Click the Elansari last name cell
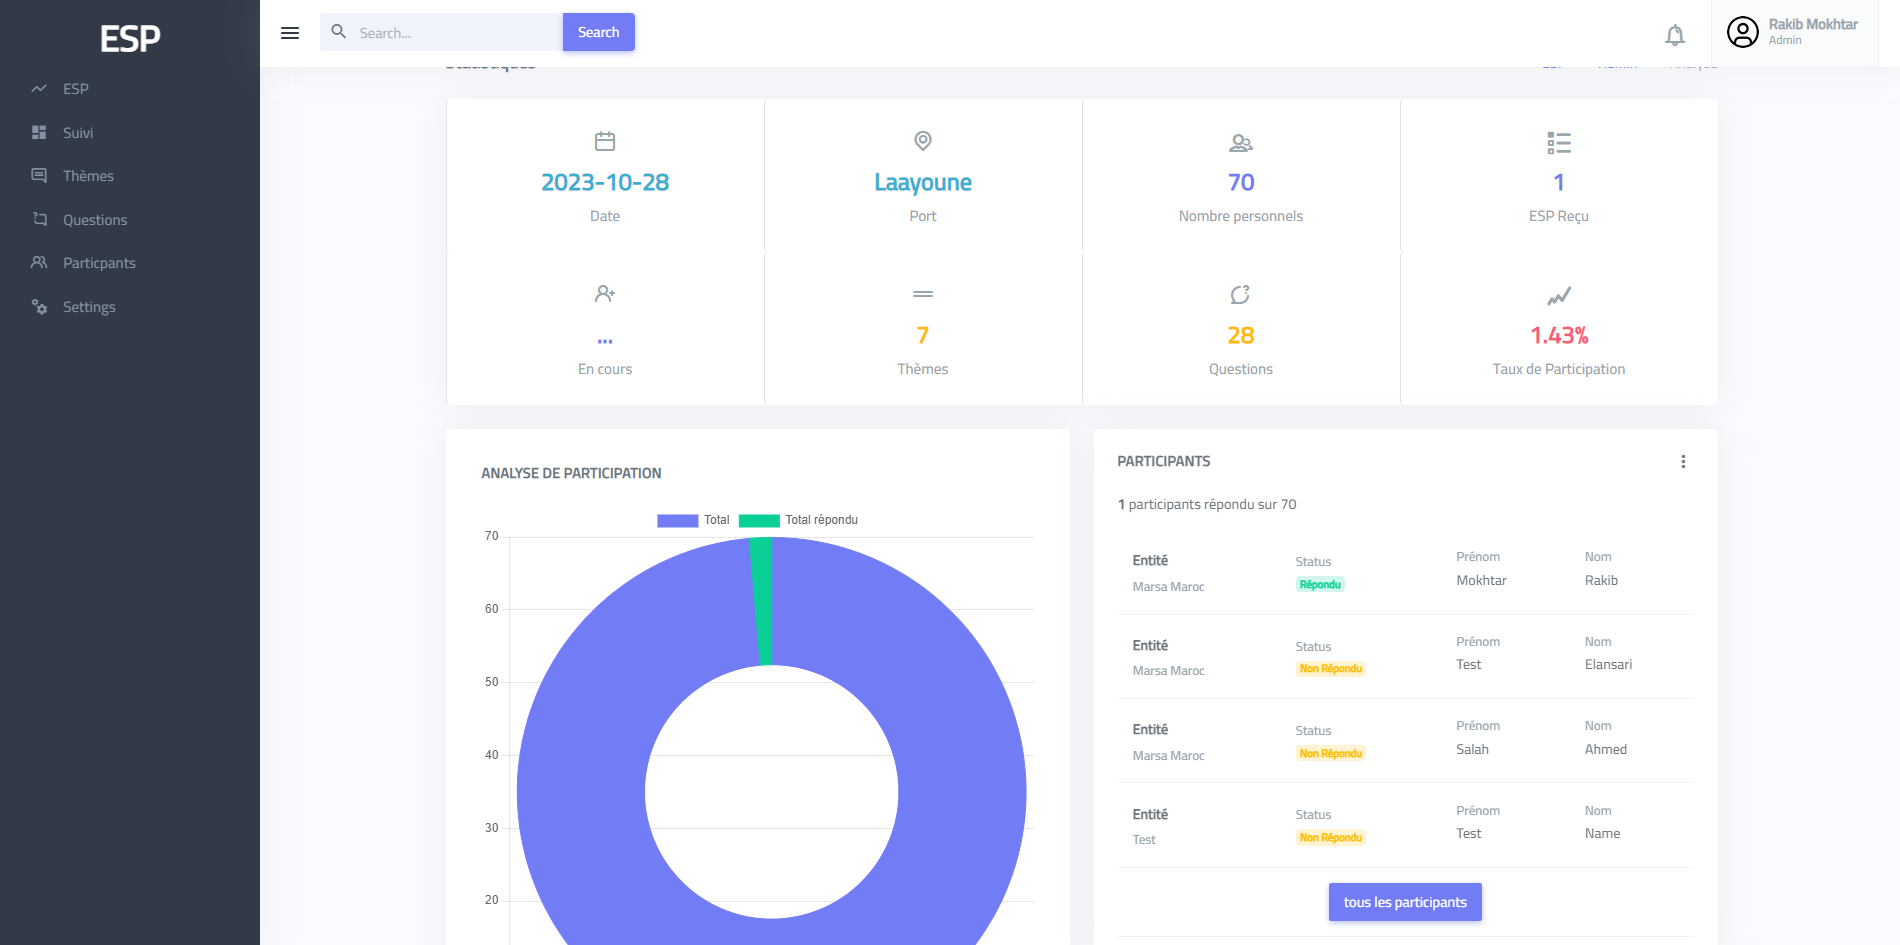 [x=1608, y=664]
